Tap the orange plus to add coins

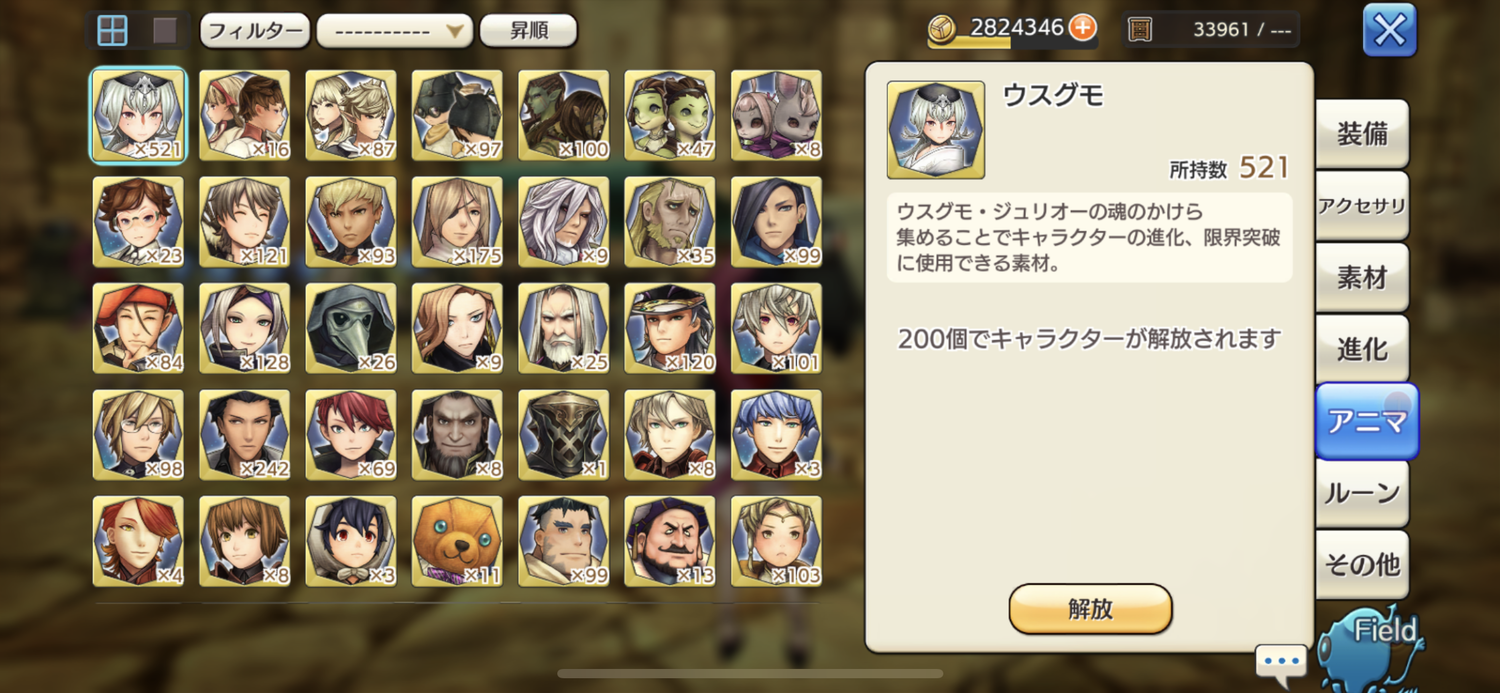point(1082,28)
